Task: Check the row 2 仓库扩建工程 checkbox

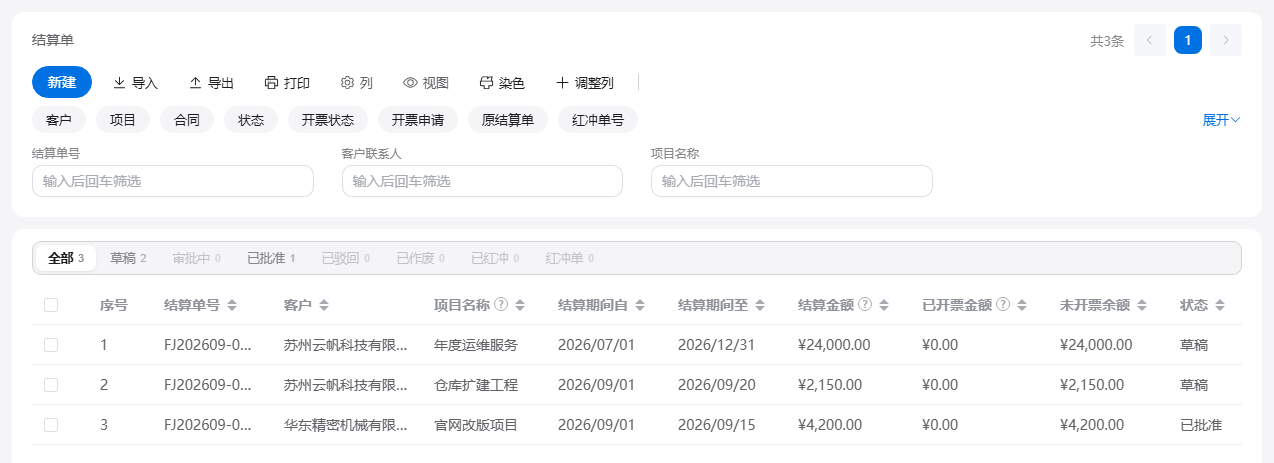Action: pos(51,385)
